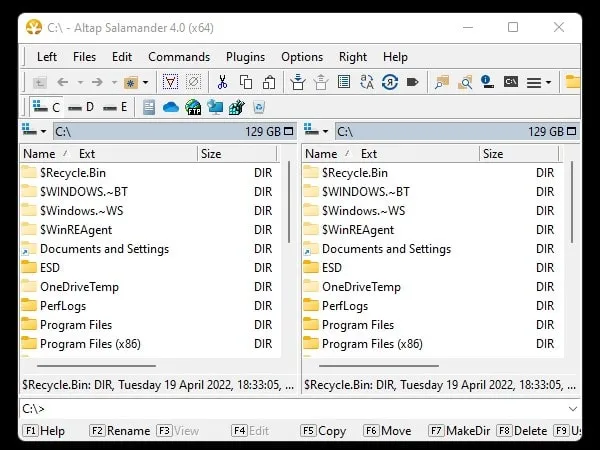
Task: Expand the forward history dropdown arrow
Action: 114,82
